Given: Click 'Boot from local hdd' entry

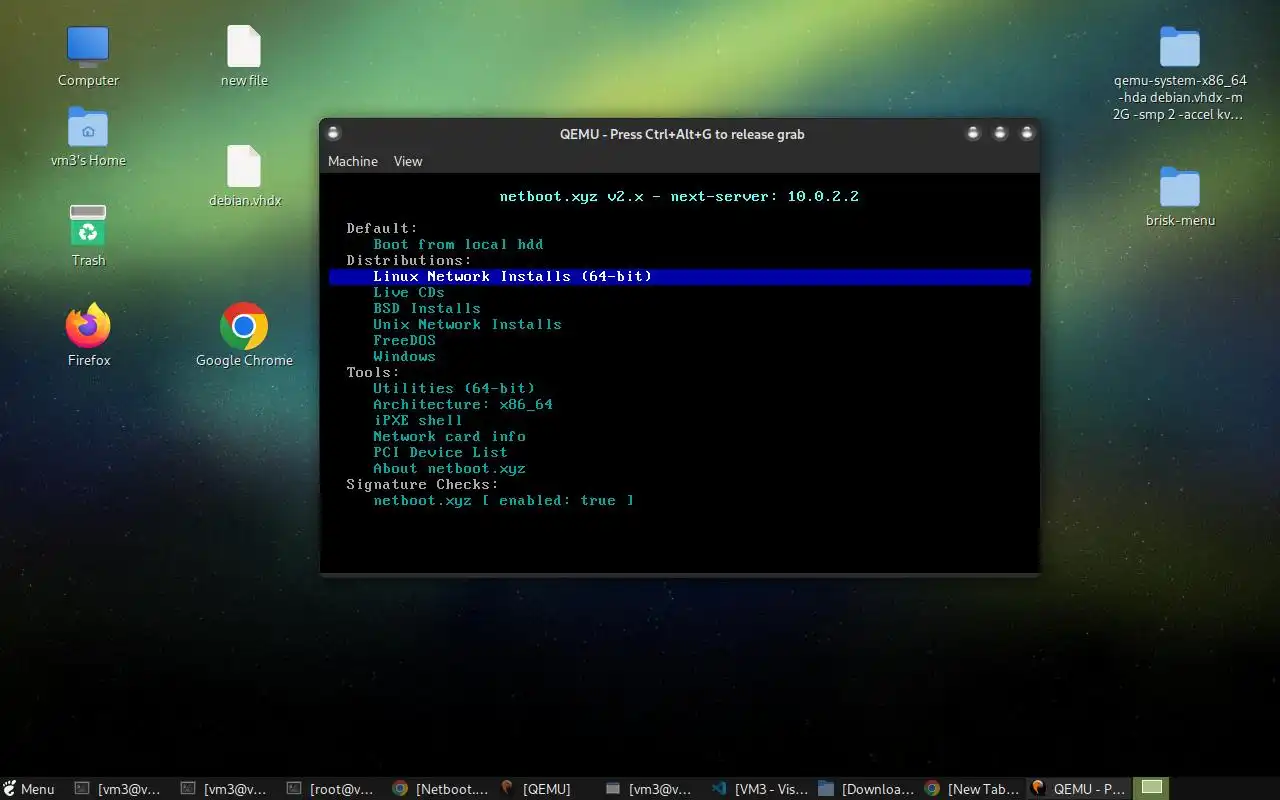Looking at the screenshot, I should tap(458, 244).
